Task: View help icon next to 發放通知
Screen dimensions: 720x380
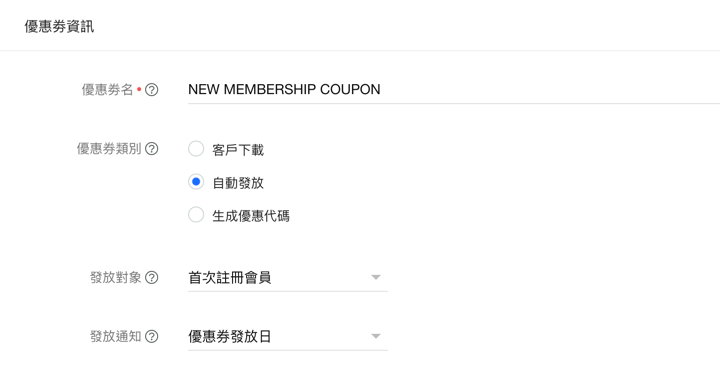Action: pos(152,336)
